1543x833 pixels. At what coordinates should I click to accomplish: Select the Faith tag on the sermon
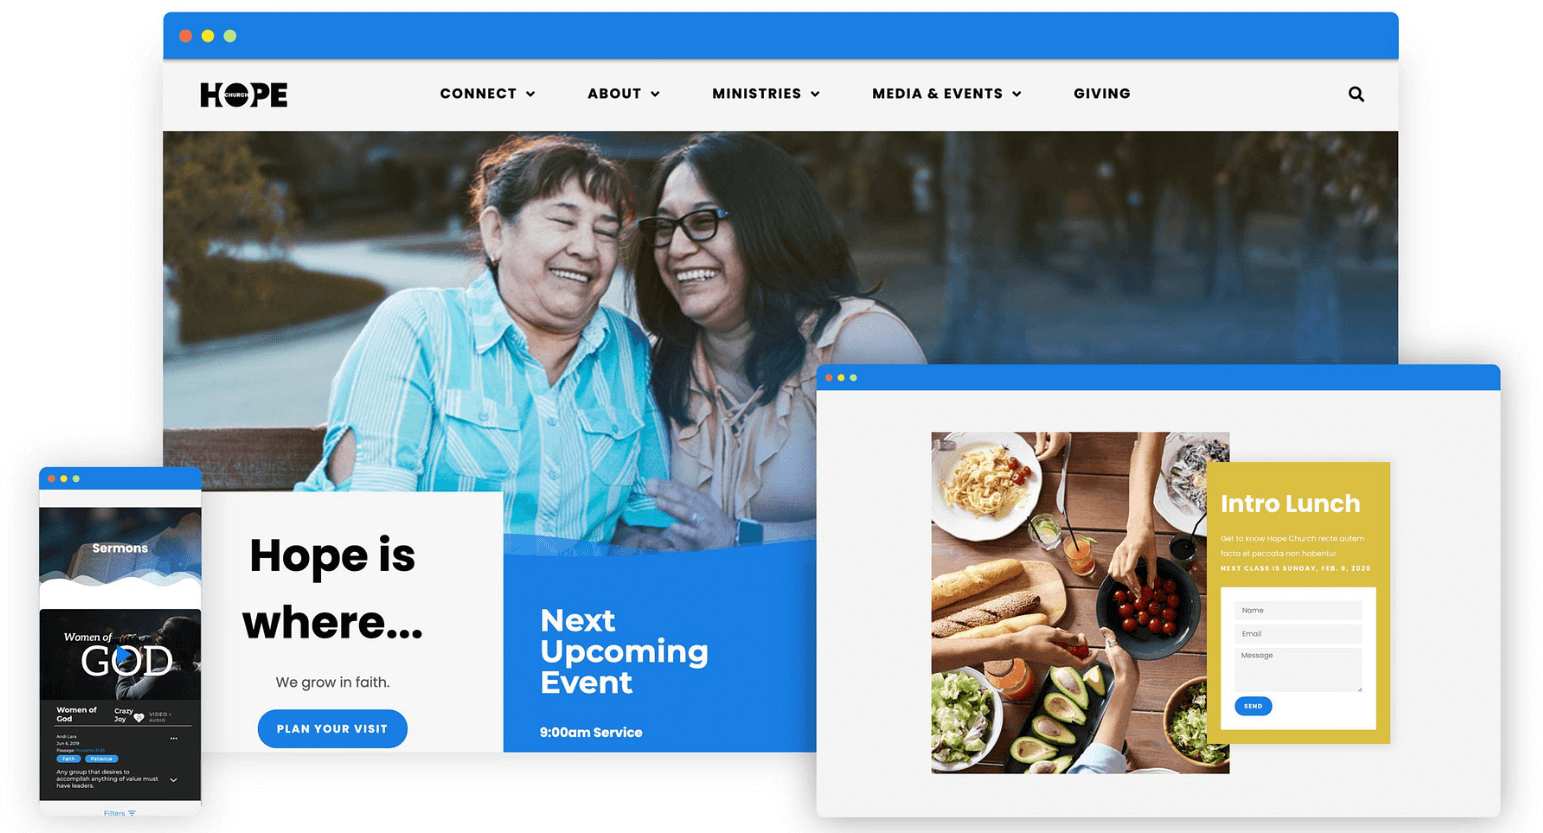[68, 759]
